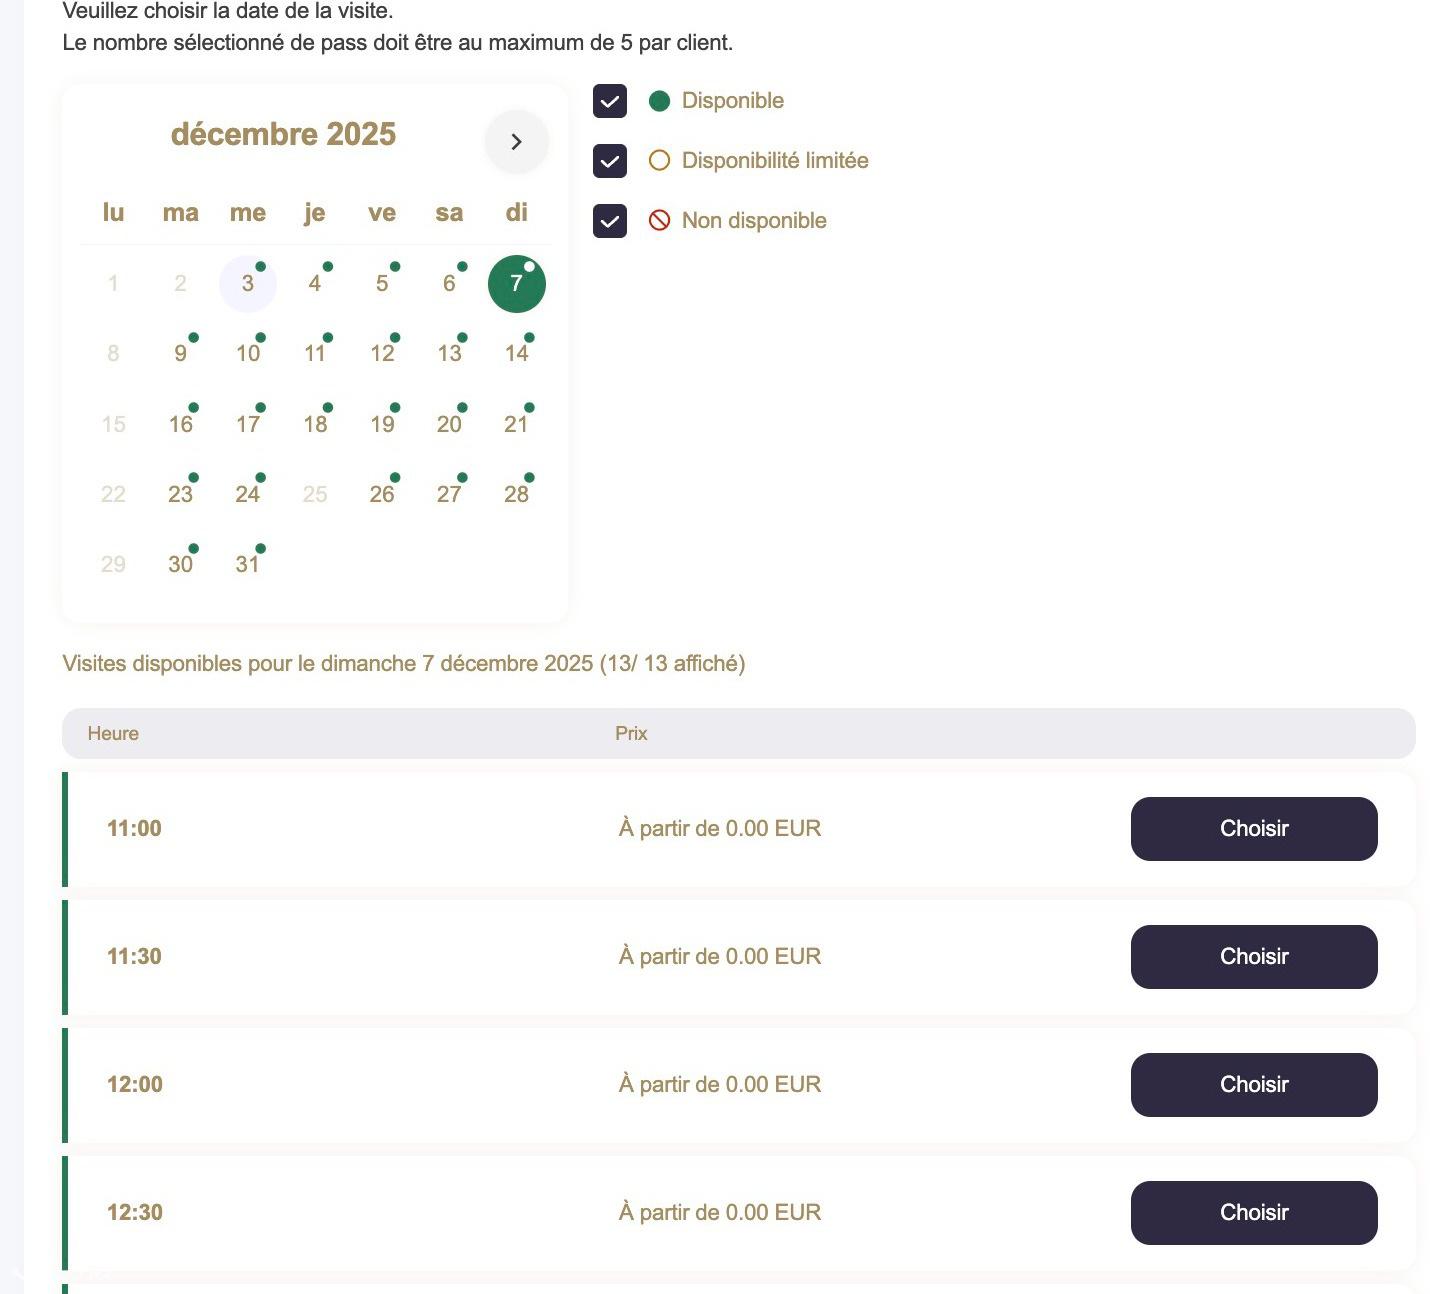Click the Disponibilité limitée circle icon

pyautogui.click(x=659, y=161)
